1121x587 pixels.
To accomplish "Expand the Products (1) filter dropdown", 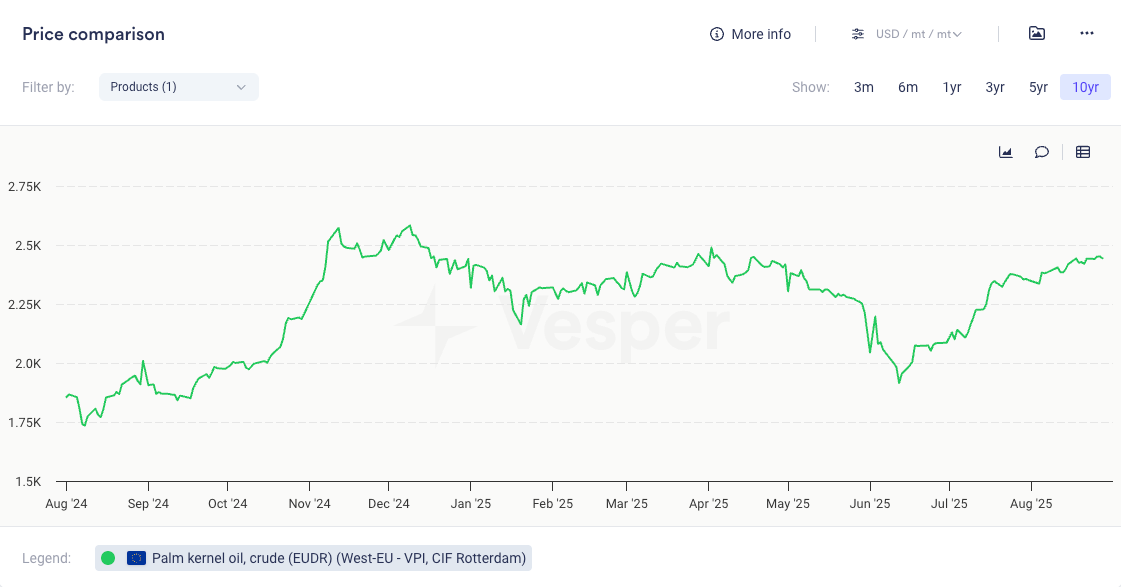I will tap(178, 87).
